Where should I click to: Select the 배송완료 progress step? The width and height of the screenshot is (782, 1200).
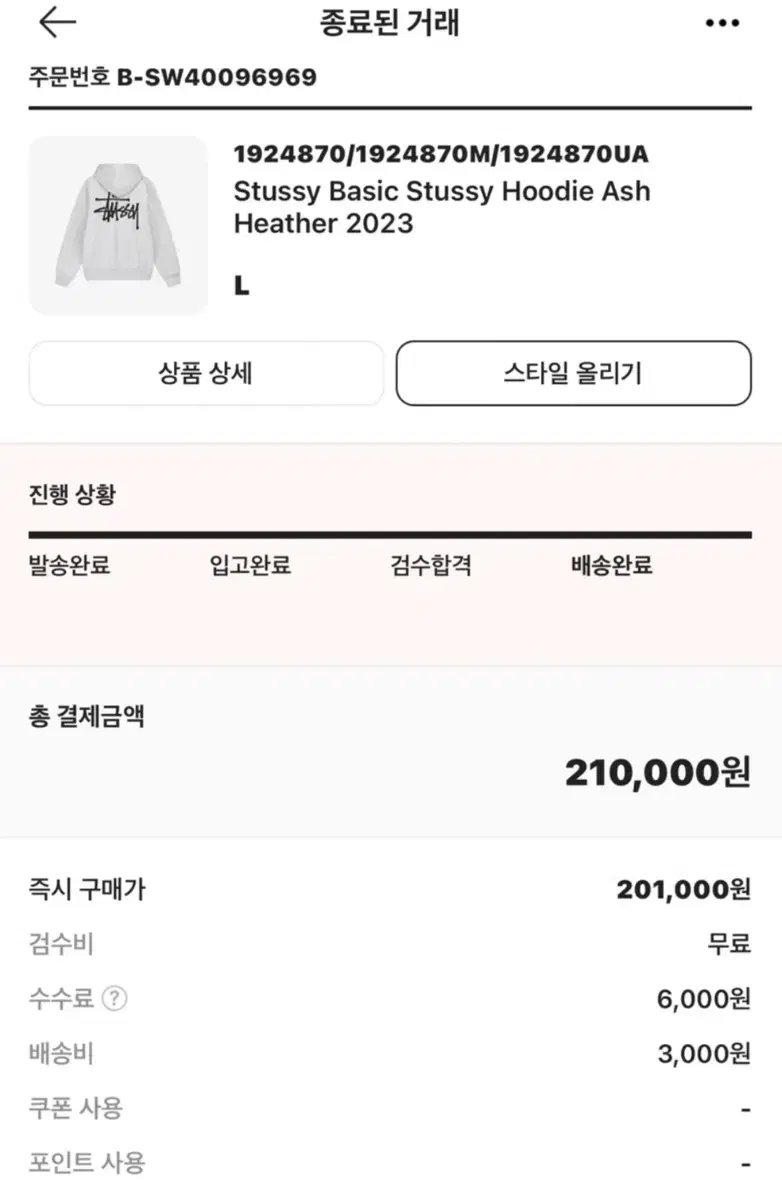(611, 565)
